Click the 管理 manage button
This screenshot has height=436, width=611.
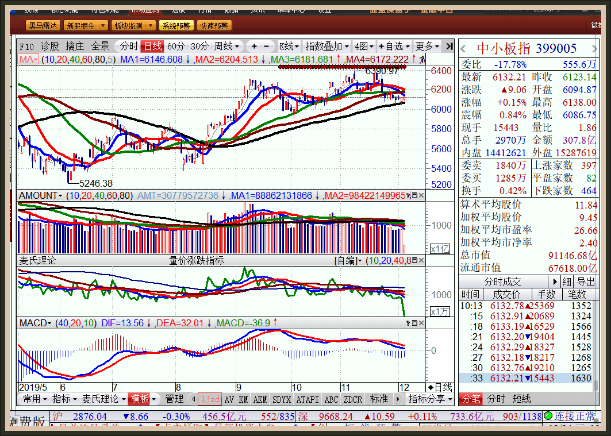coord(174,399)
